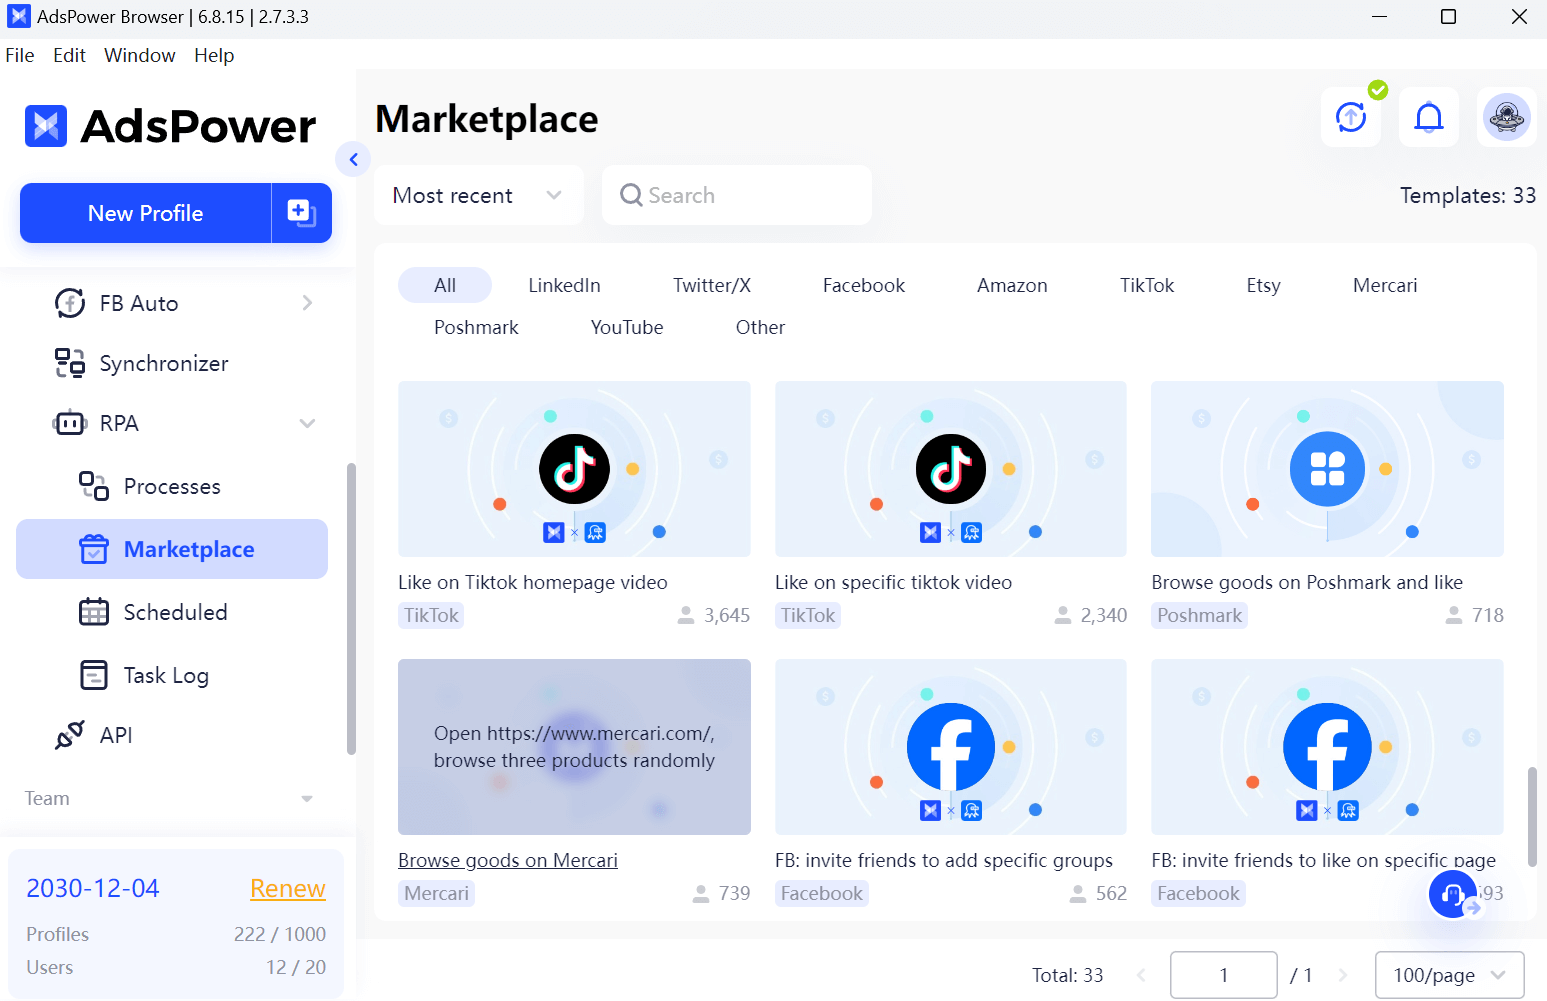Click the Renew link
Image resolution: width=1547 pixels, height=1001 pixels.
(x=288, y=888)
